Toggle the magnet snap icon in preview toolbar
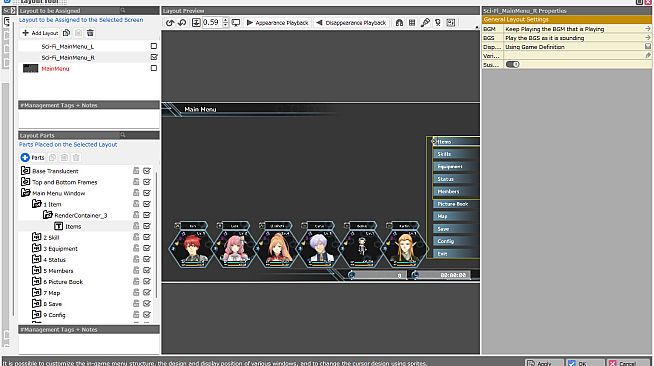Image resolution: width=654 pixels, height=366 pixels. (399, 23)
